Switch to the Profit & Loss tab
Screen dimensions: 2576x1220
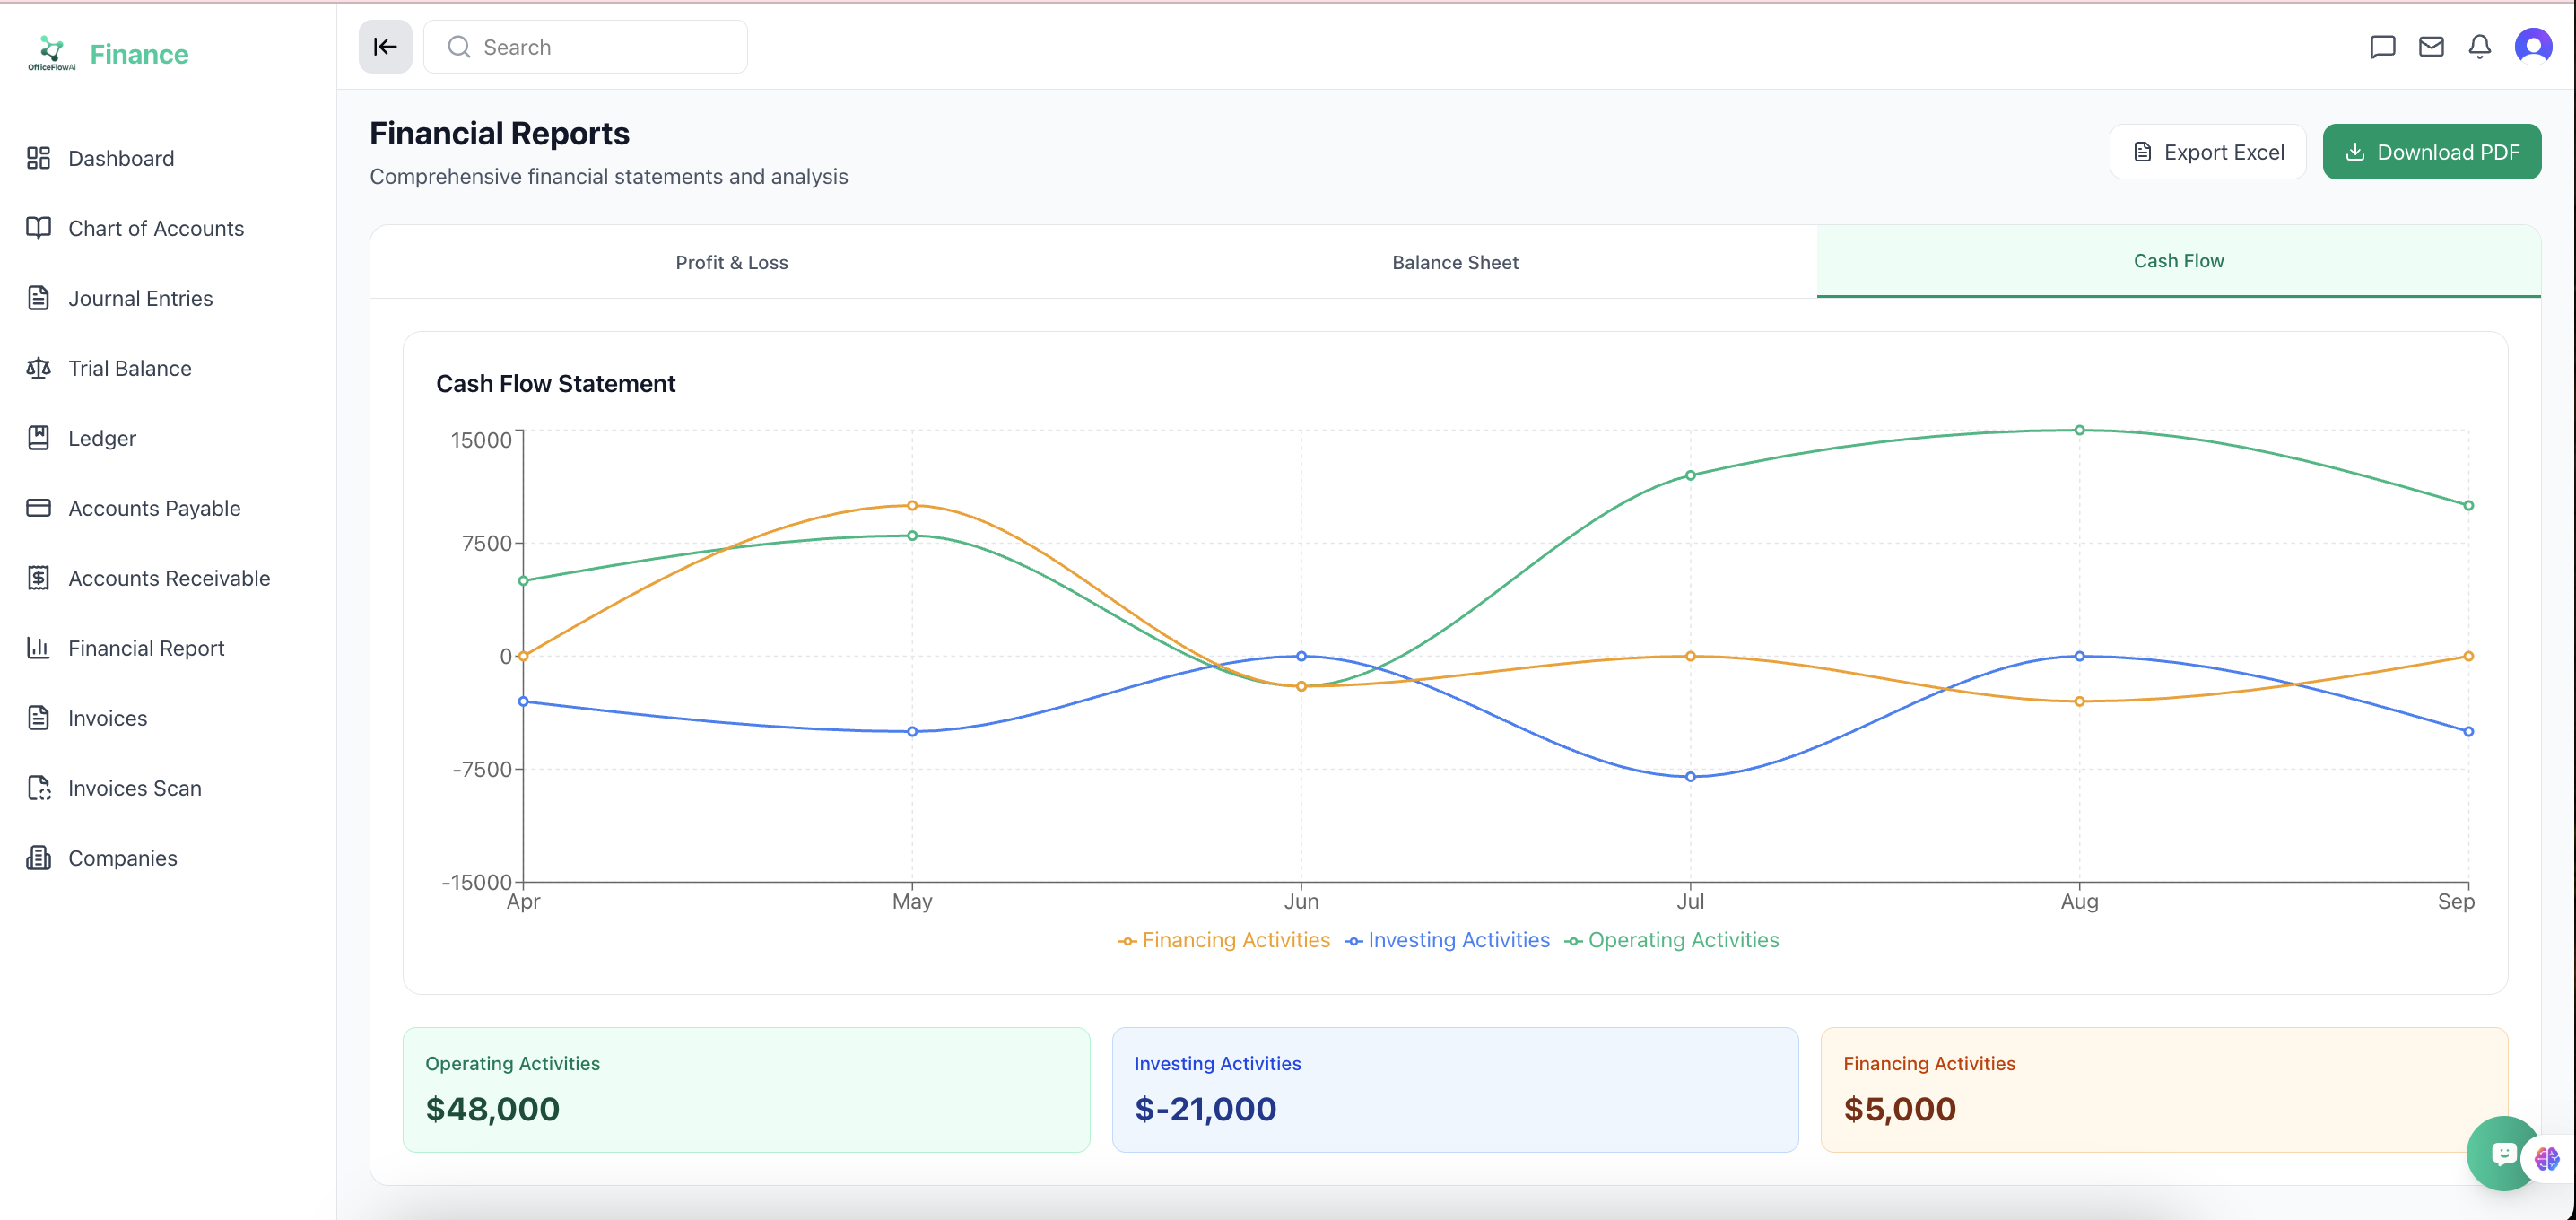coord(731,262)
